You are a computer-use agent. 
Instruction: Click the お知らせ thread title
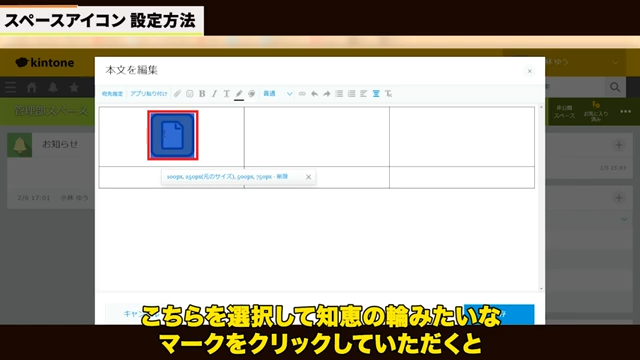pyautogui.click(x=60, y=144)
